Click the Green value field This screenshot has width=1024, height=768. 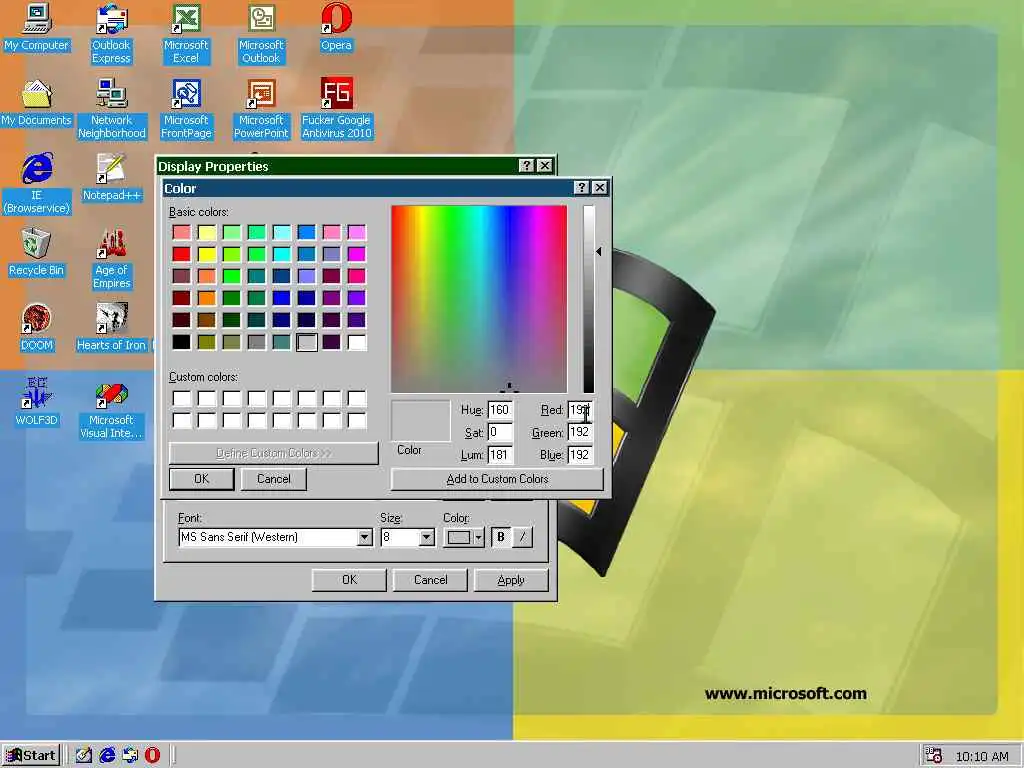580,432
